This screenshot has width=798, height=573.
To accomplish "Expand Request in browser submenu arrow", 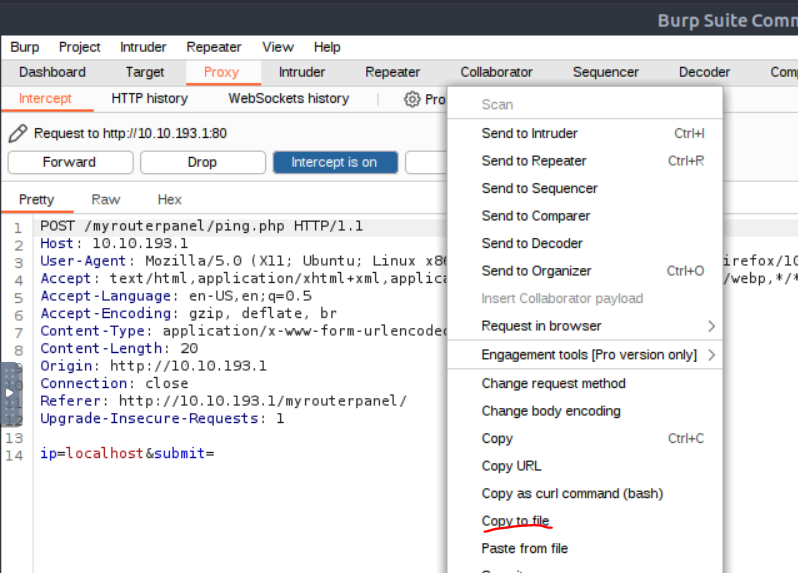I will pyautogui.click(x=711, y=326).
